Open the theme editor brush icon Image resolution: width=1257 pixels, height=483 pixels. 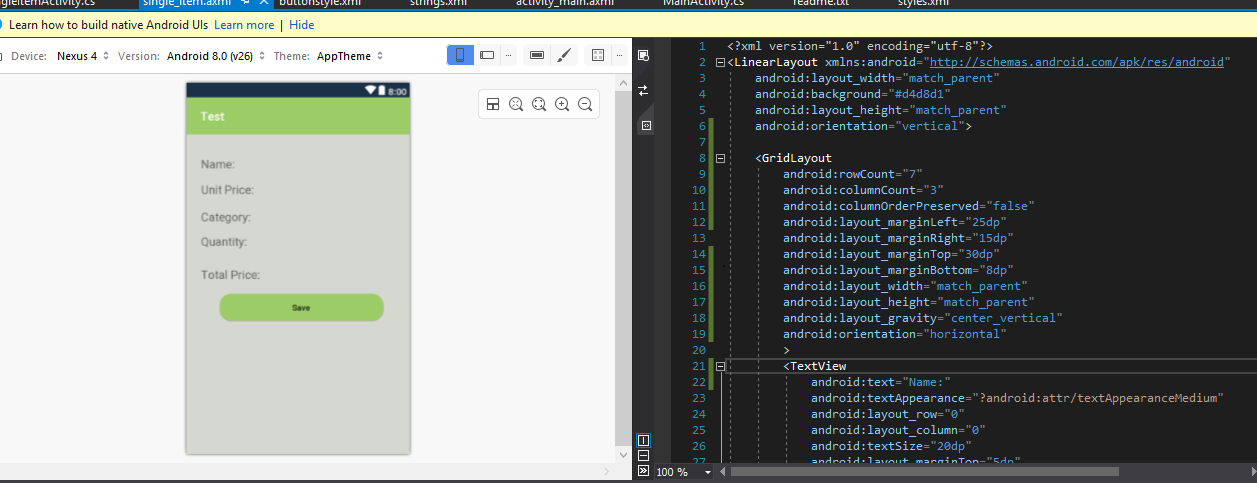563,55
